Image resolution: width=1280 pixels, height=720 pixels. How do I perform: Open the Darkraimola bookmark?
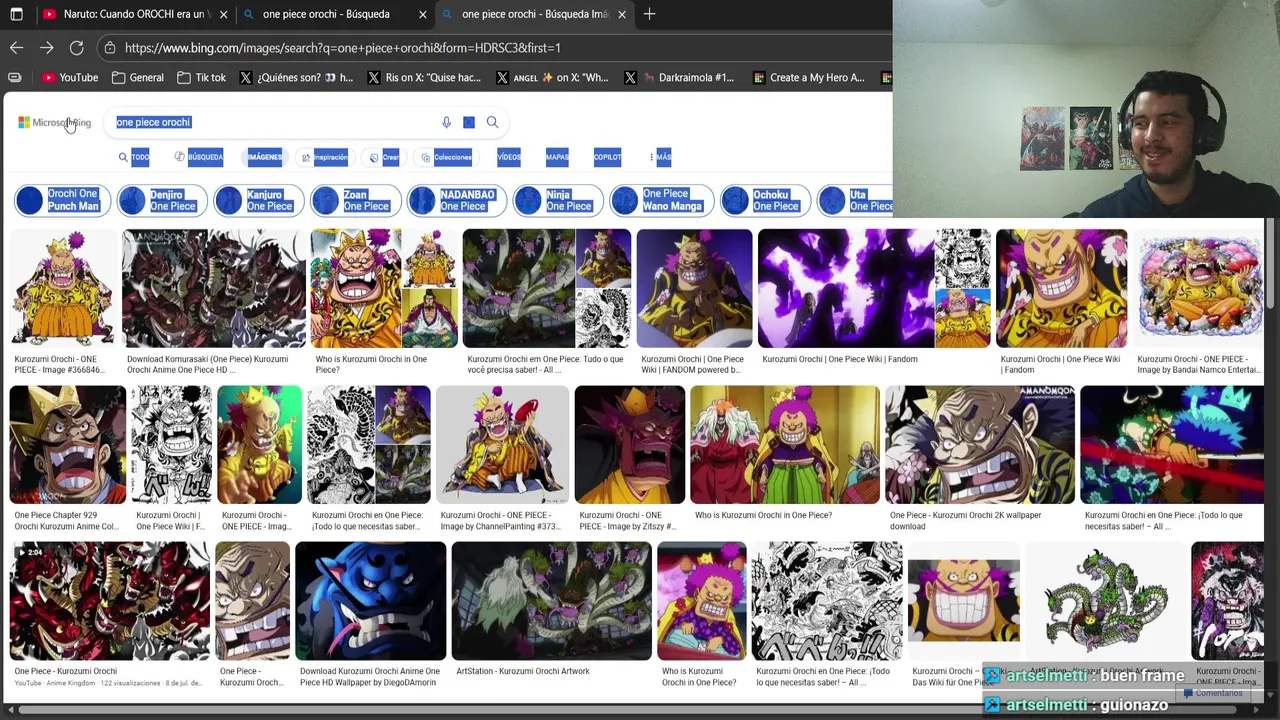[680, 77]
